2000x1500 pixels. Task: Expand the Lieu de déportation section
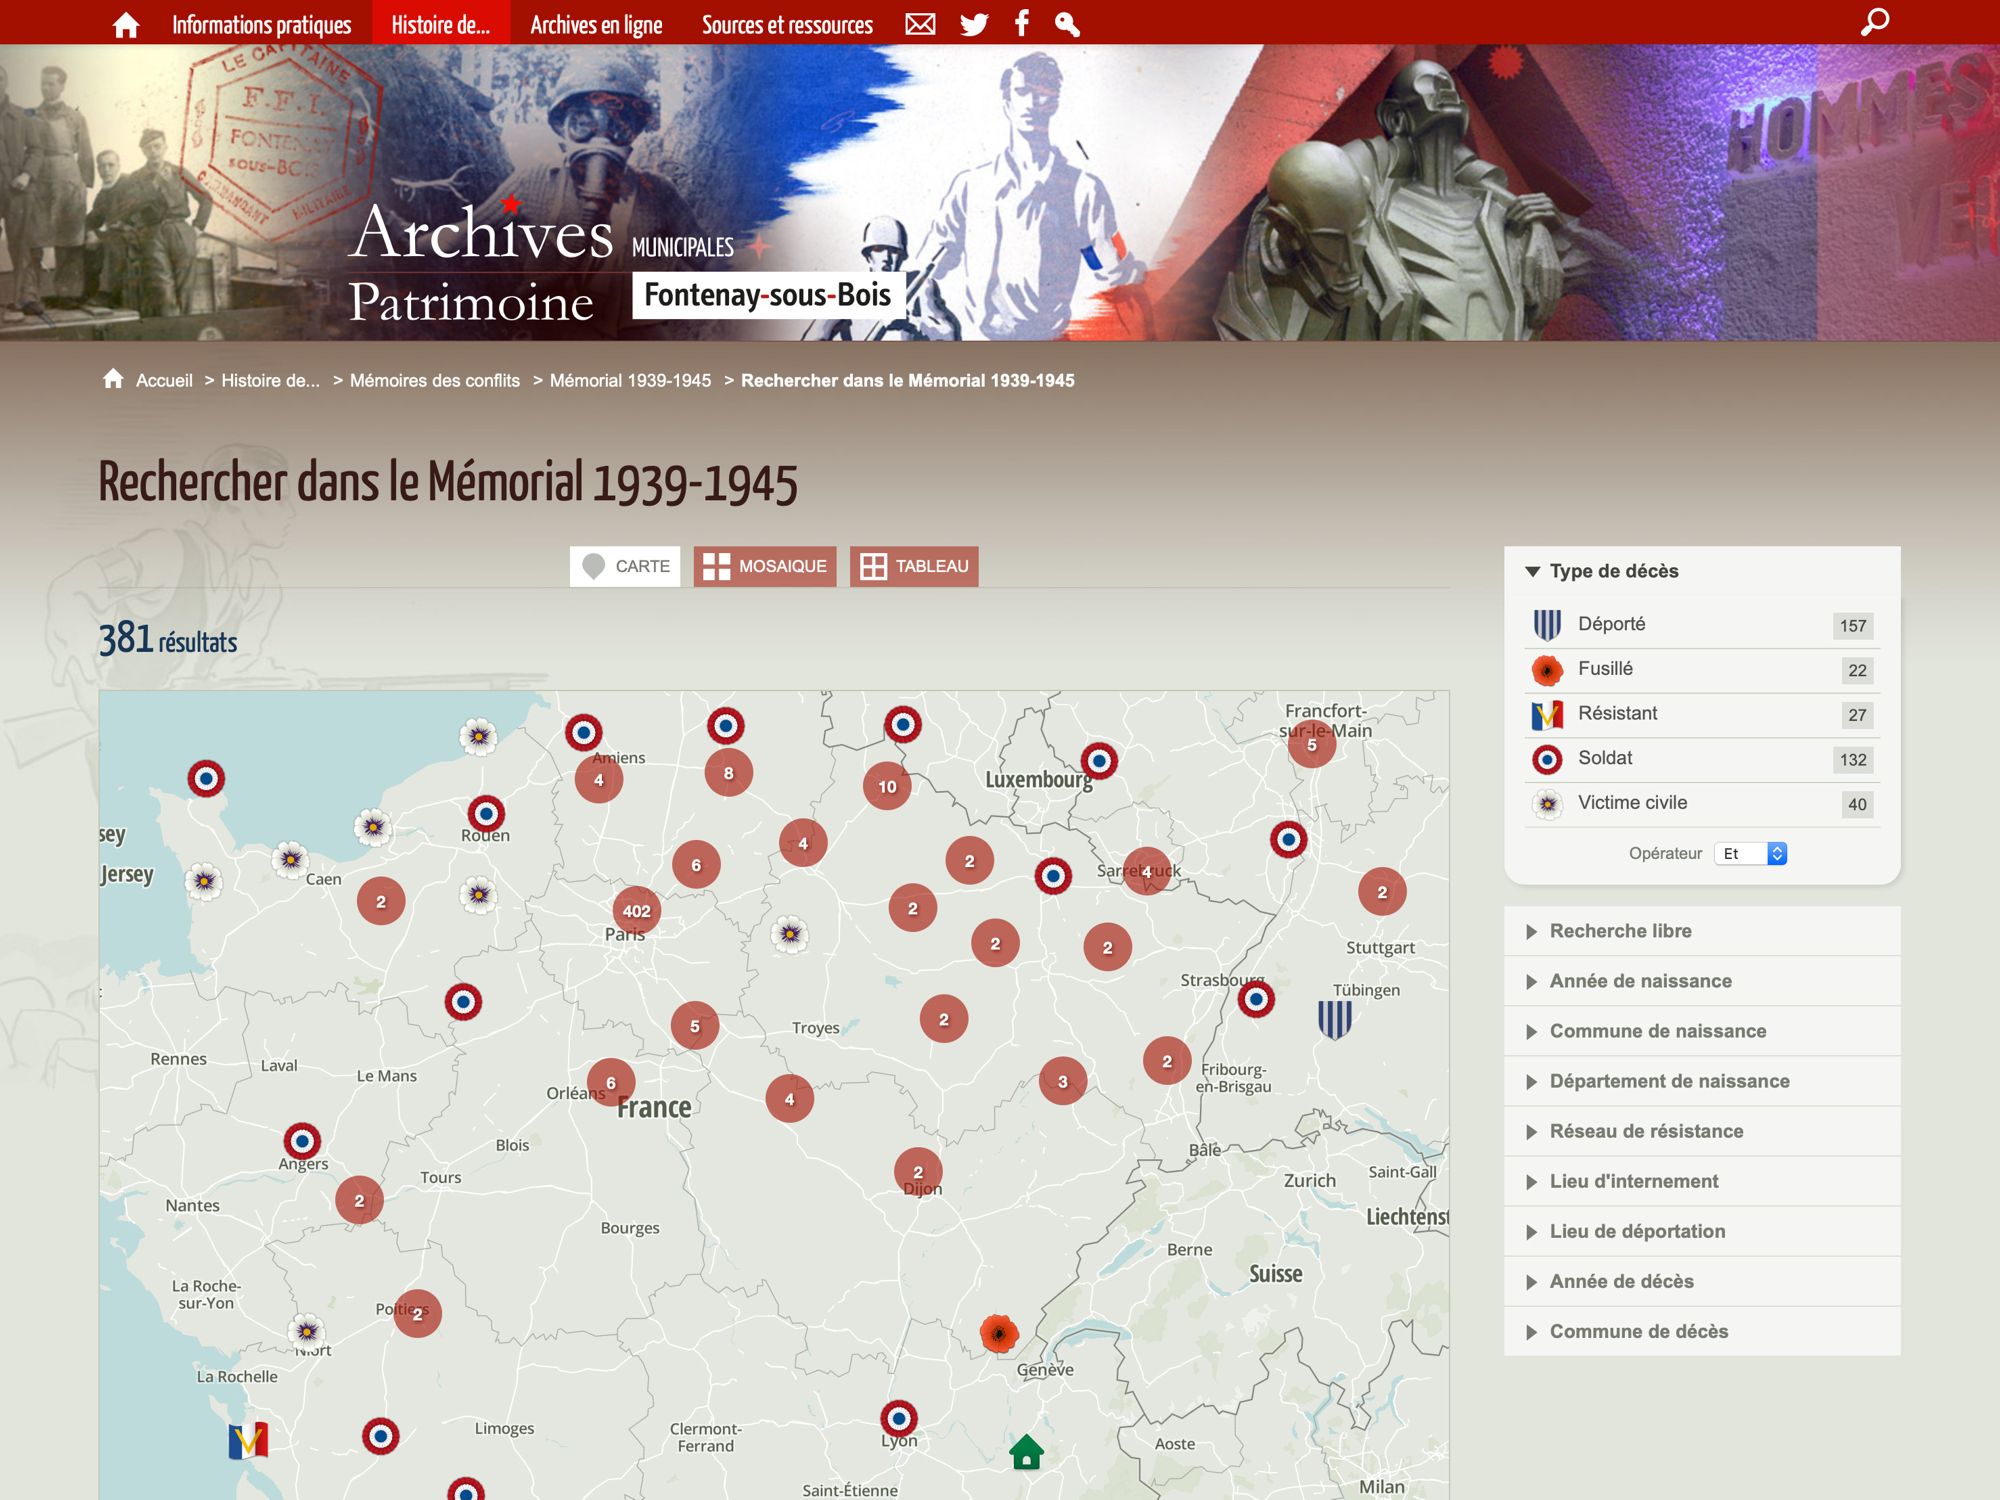(1637, 1231)
